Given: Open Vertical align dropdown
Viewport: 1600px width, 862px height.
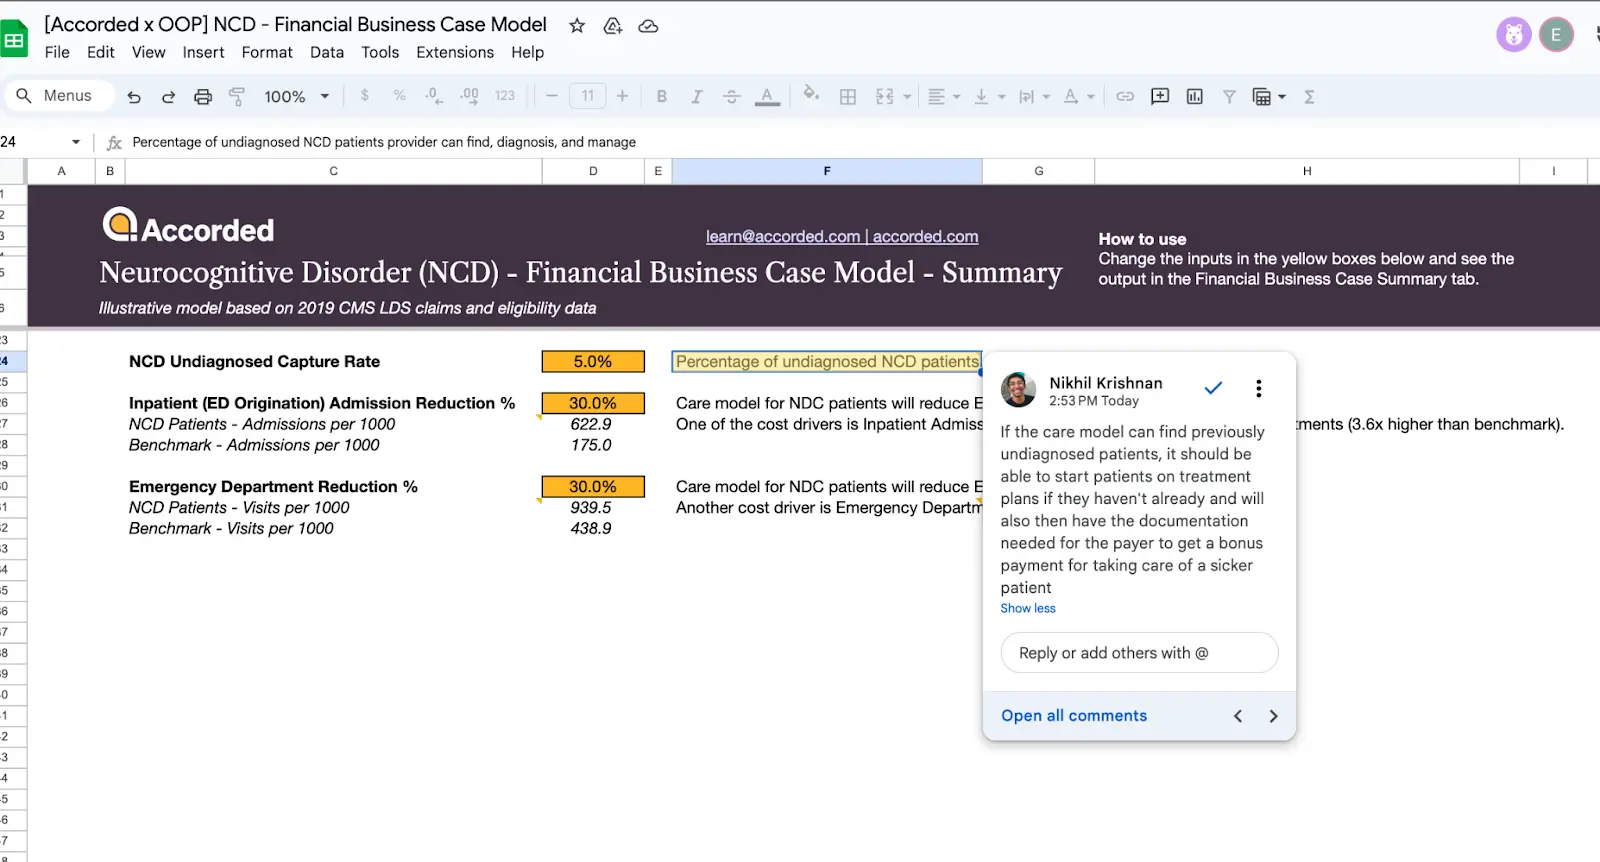Looking at the screenshot, I should (989, 97).
